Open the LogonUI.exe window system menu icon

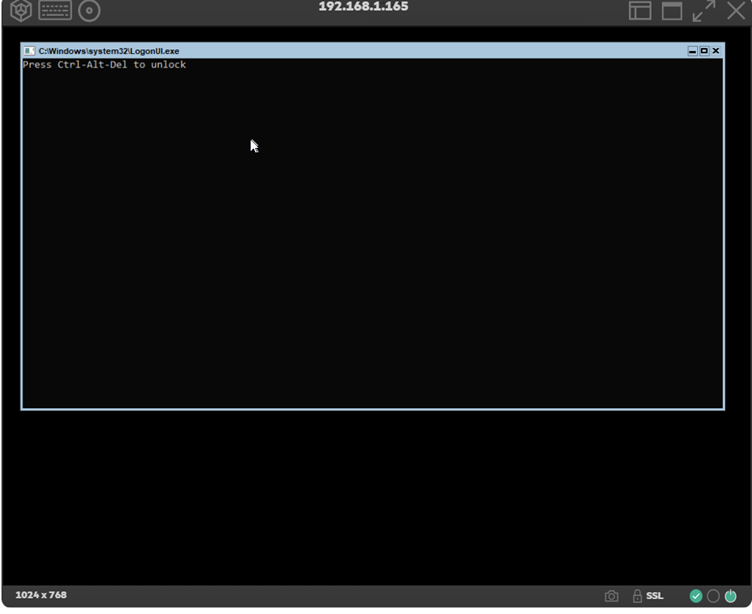pos(29,51)
